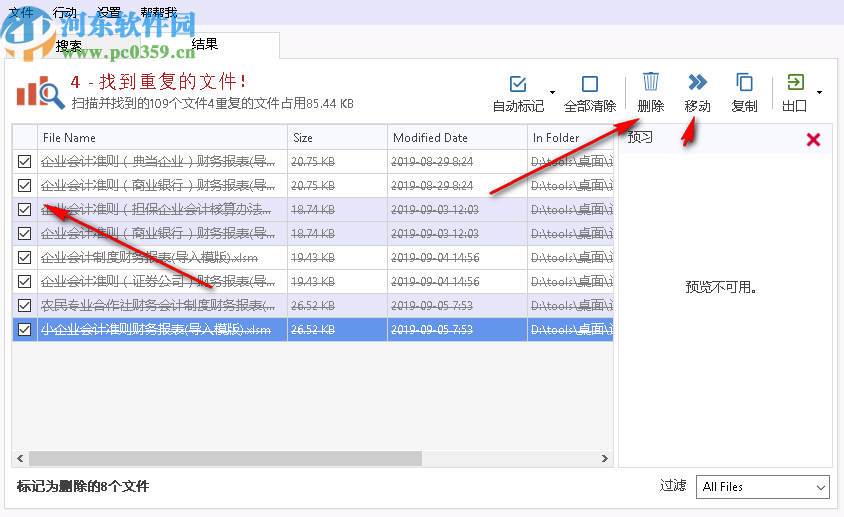Uncheck the 18.74 KB 商业银行 row checkbox
844x517 pixels.
24,233
